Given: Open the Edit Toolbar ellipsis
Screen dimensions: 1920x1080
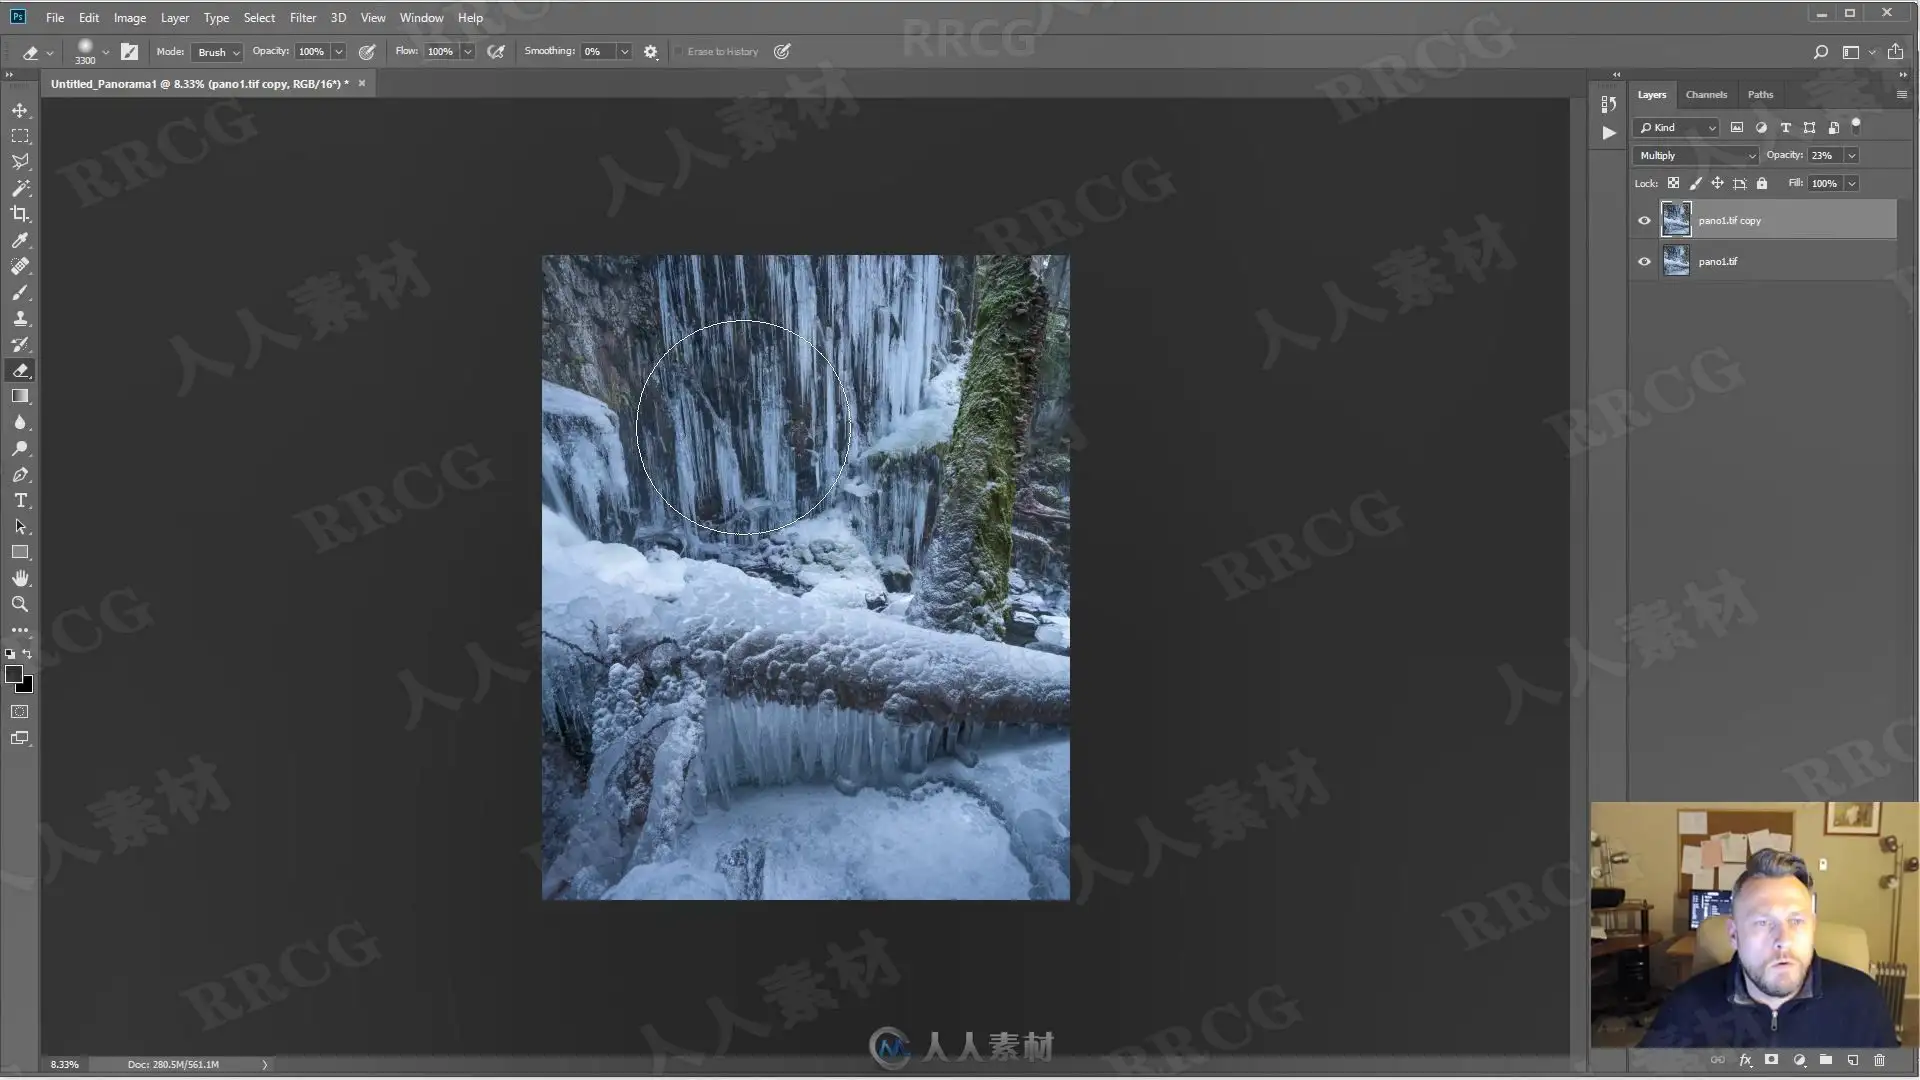Looking at the screenshot, I should (20, 630).
